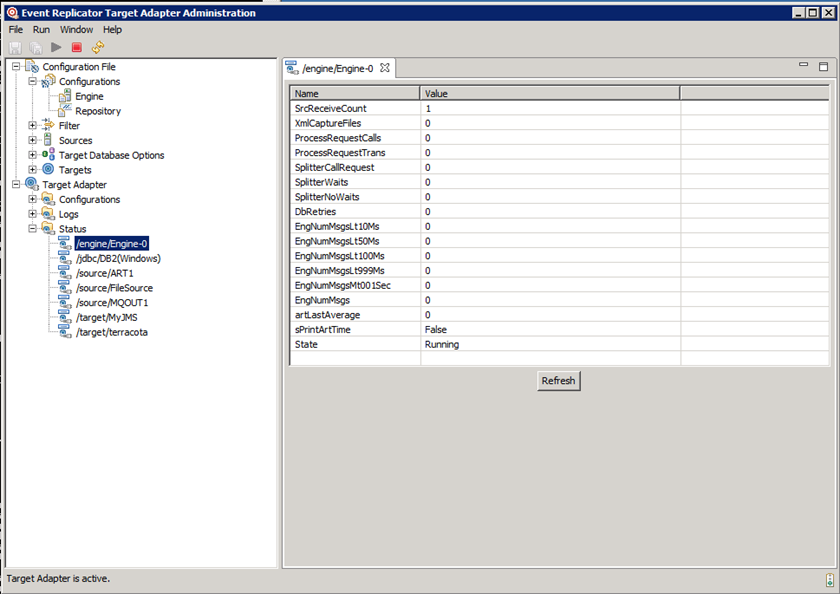The width and height of the screenshot is (840, 594).
Task: Maximize the Engine-0 view panel
Action: pyautogui.click(x=823, y=67)
